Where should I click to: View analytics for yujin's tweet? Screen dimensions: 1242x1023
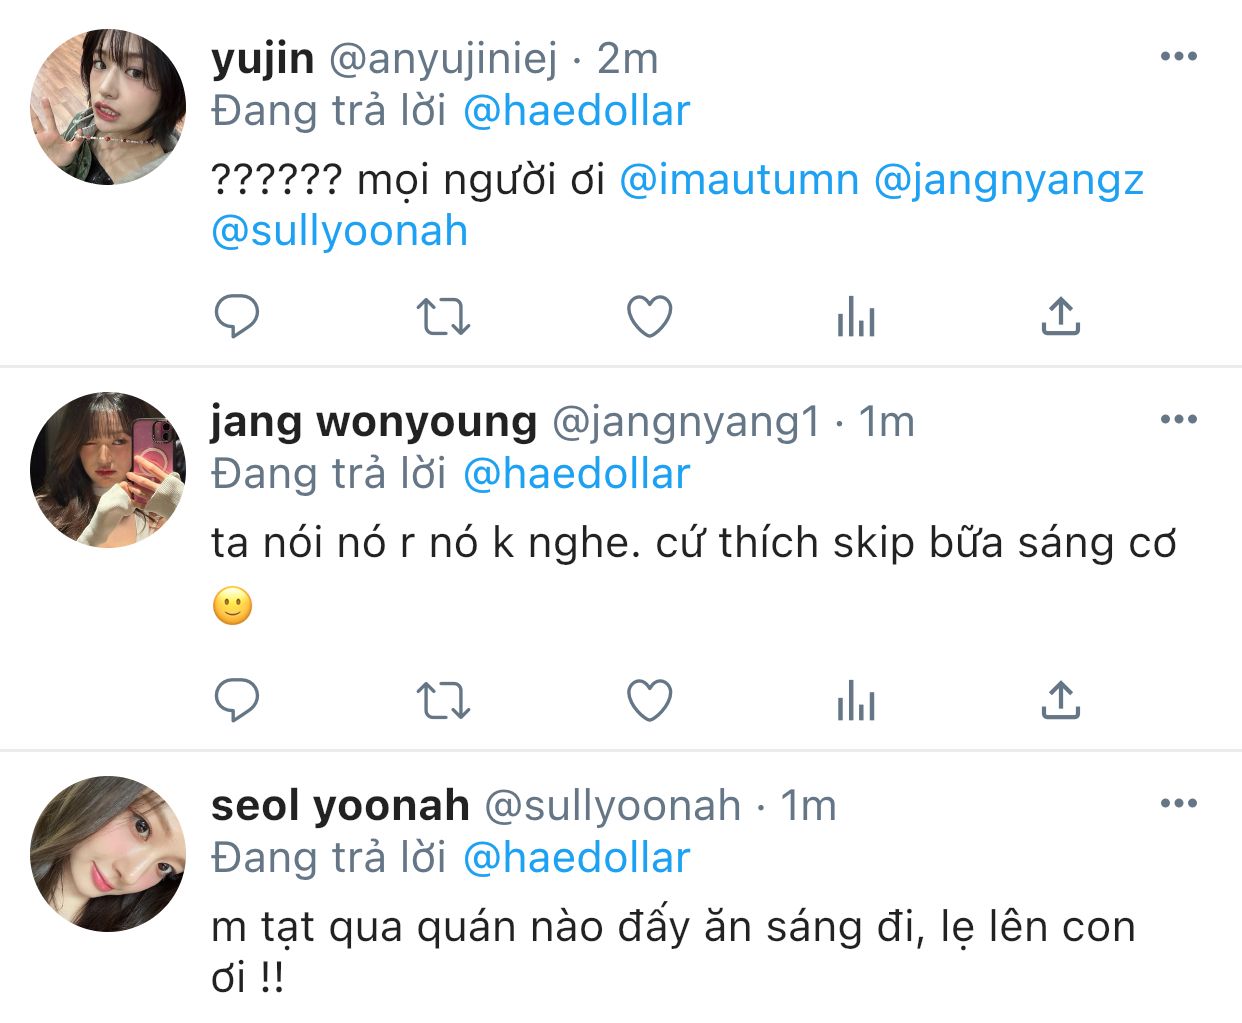coord(856,318)
